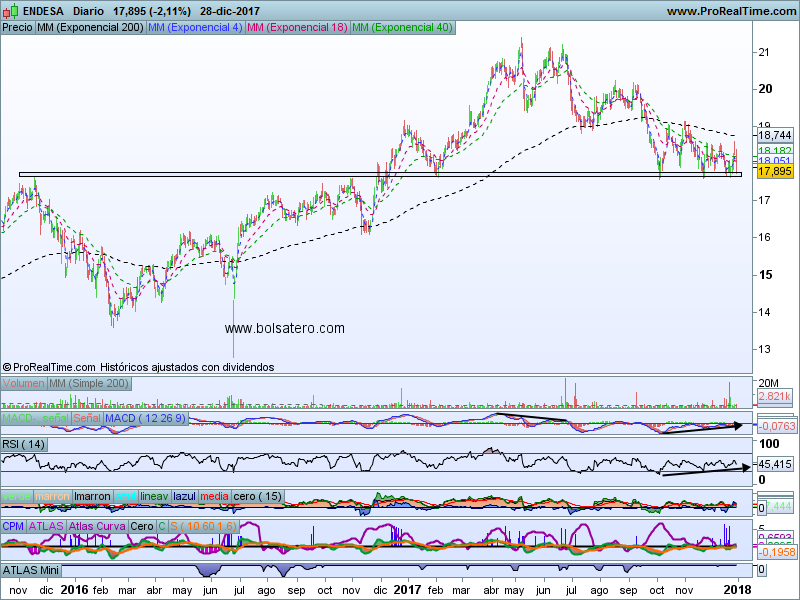800x600 pixels.
Task: Click the candlestick icon beside ENDESA
Action: click(x=10, y=11)
